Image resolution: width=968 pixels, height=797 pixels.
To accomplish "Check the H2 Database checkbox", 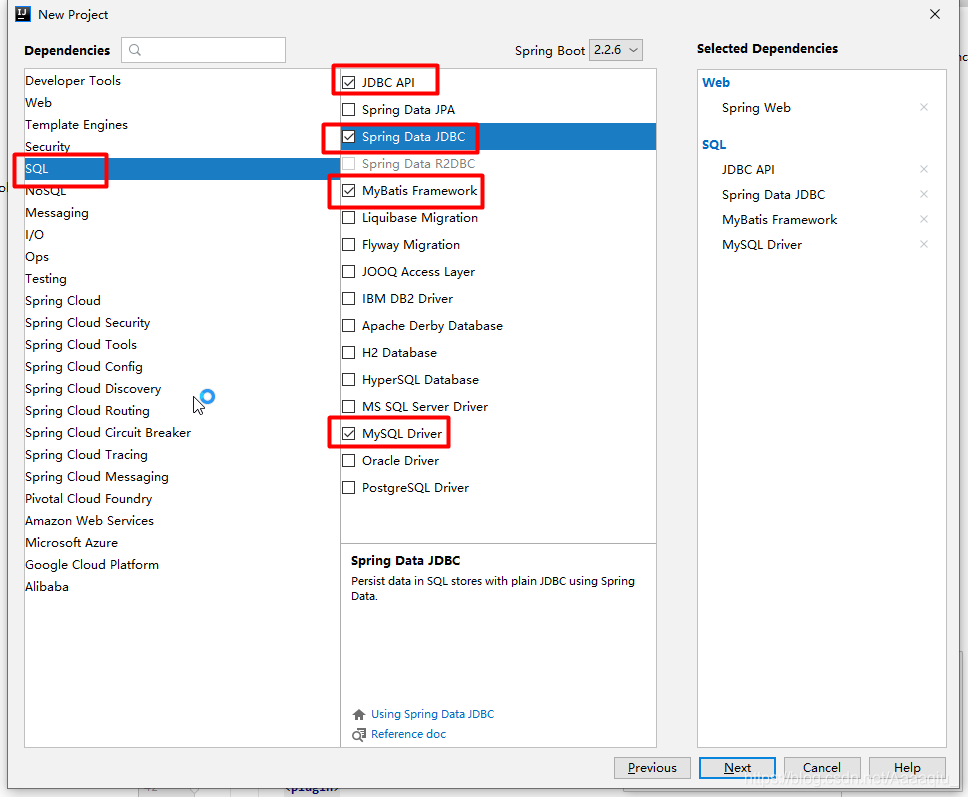I will 349,353.
